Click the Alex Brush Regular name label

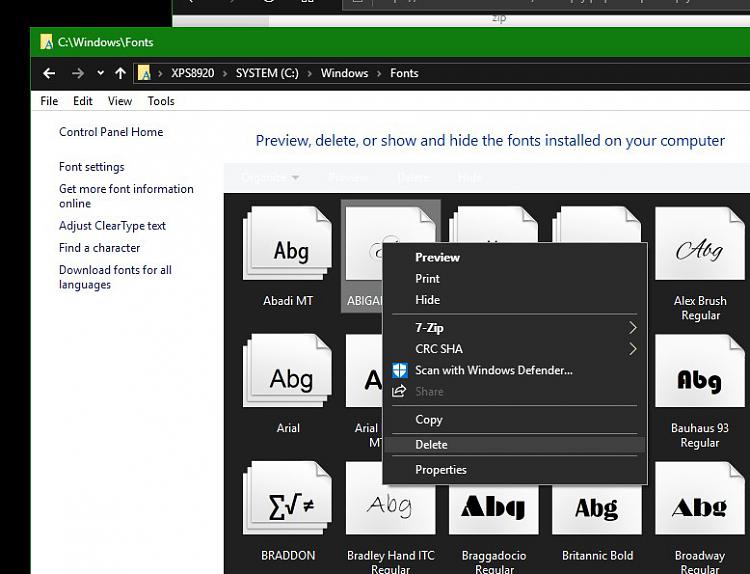pos(700,308)
